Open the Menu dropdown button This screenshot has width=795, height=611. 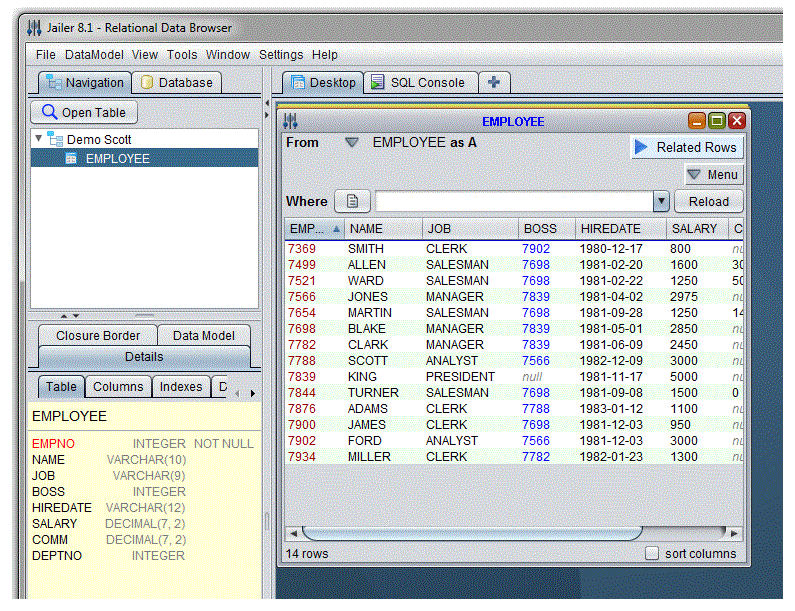[x=713, y=174]
